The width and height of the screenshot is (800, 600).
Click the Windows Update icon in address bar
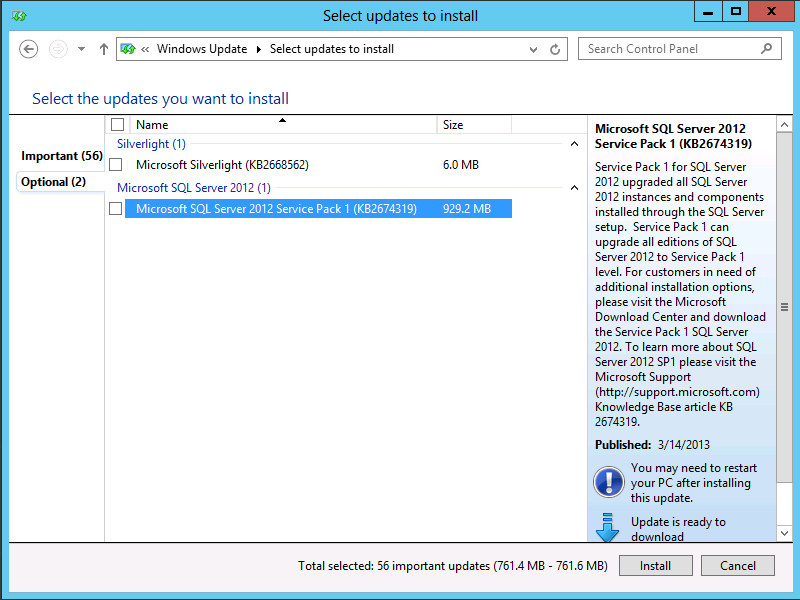pyautogui.click(x=128, y=49)
